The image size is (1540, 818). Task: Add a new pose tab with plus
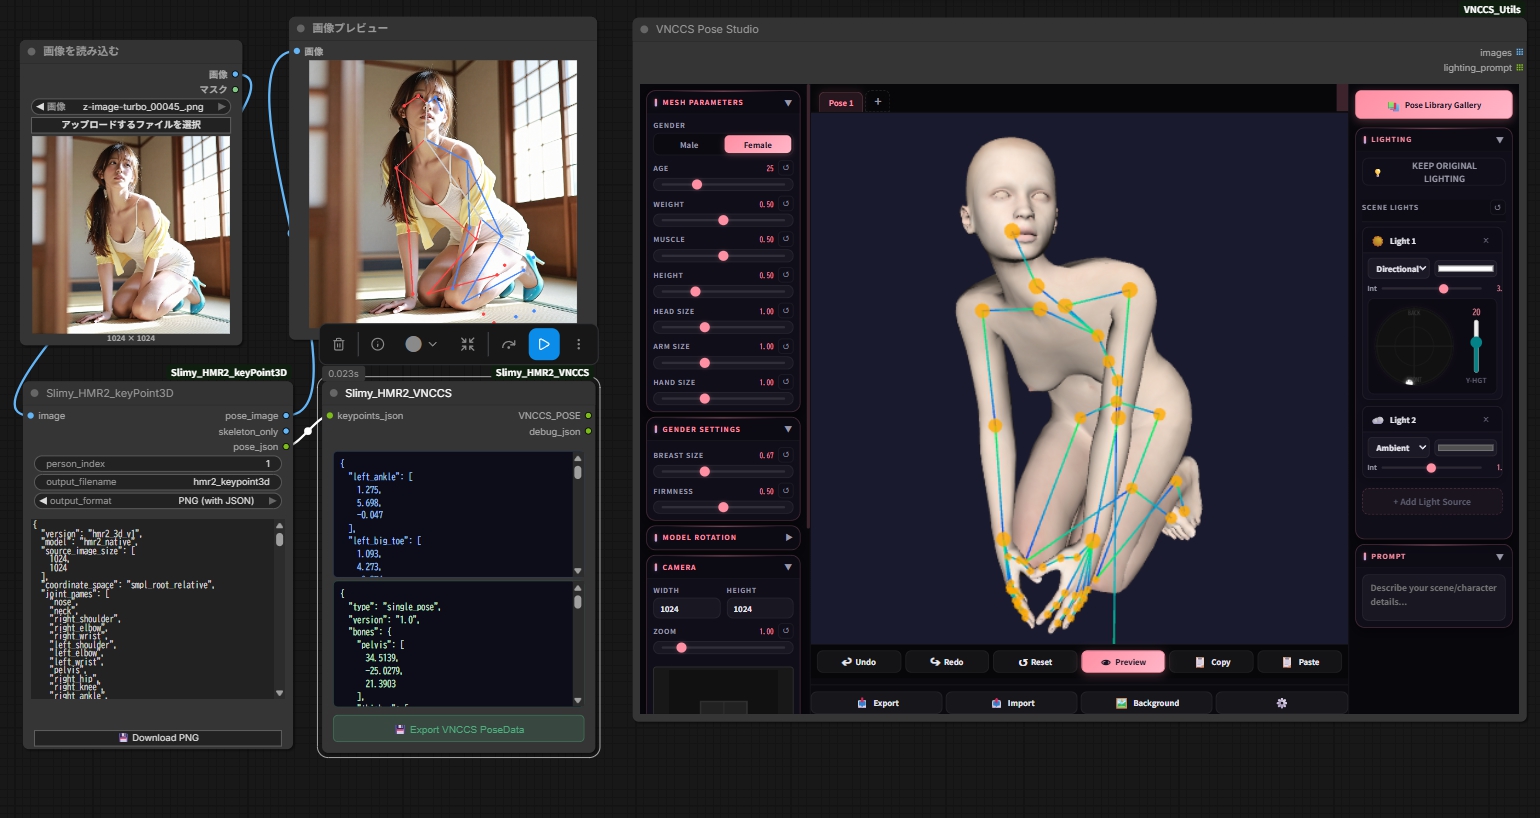click(878, 101)
